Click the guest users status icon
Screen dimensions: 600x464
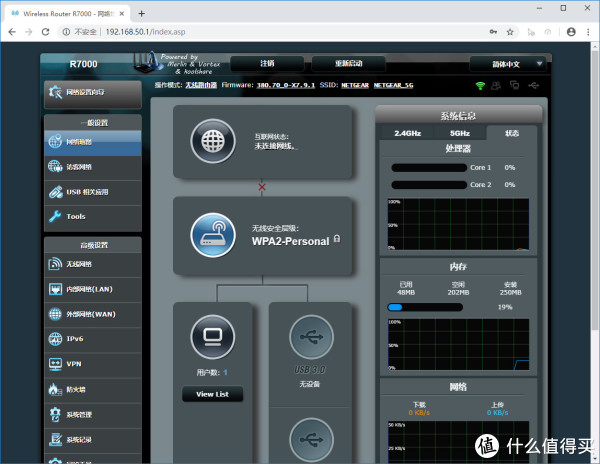click(496, 85)
